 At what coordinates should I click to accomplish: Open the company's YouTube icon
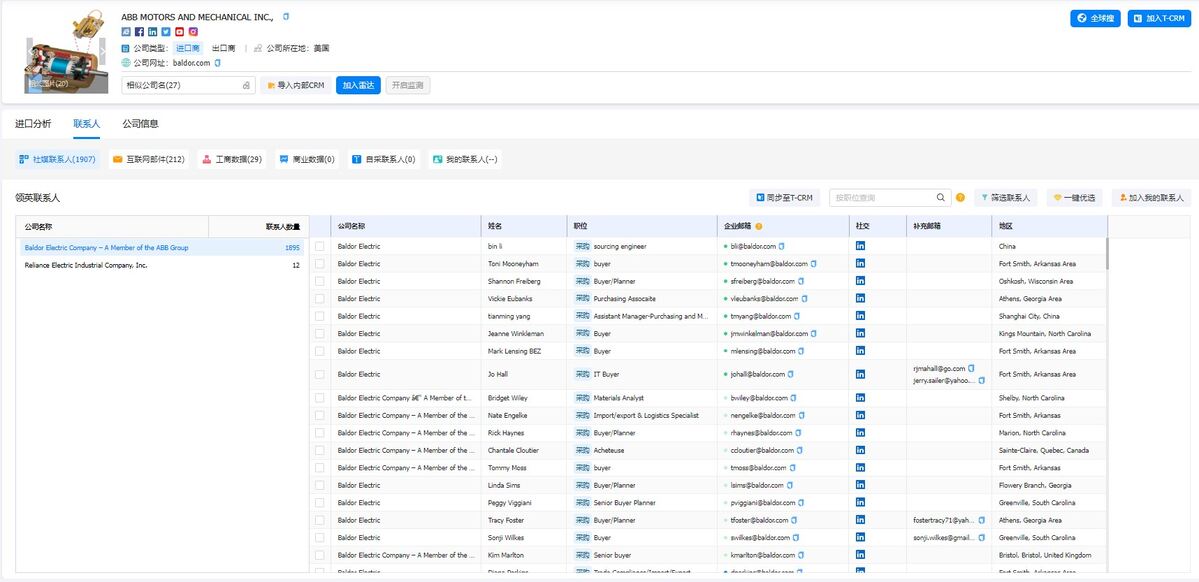[180, 32]
